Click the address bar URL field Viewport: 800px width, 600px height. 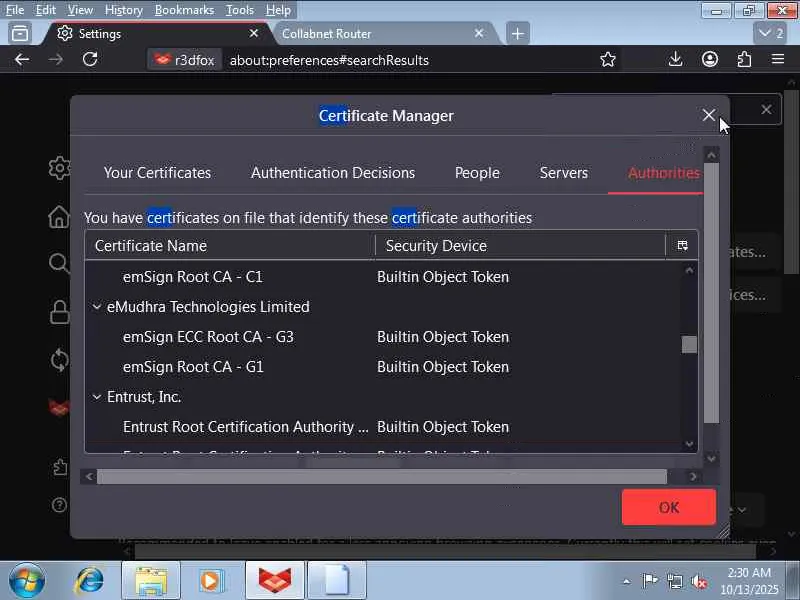pos(408,60)
